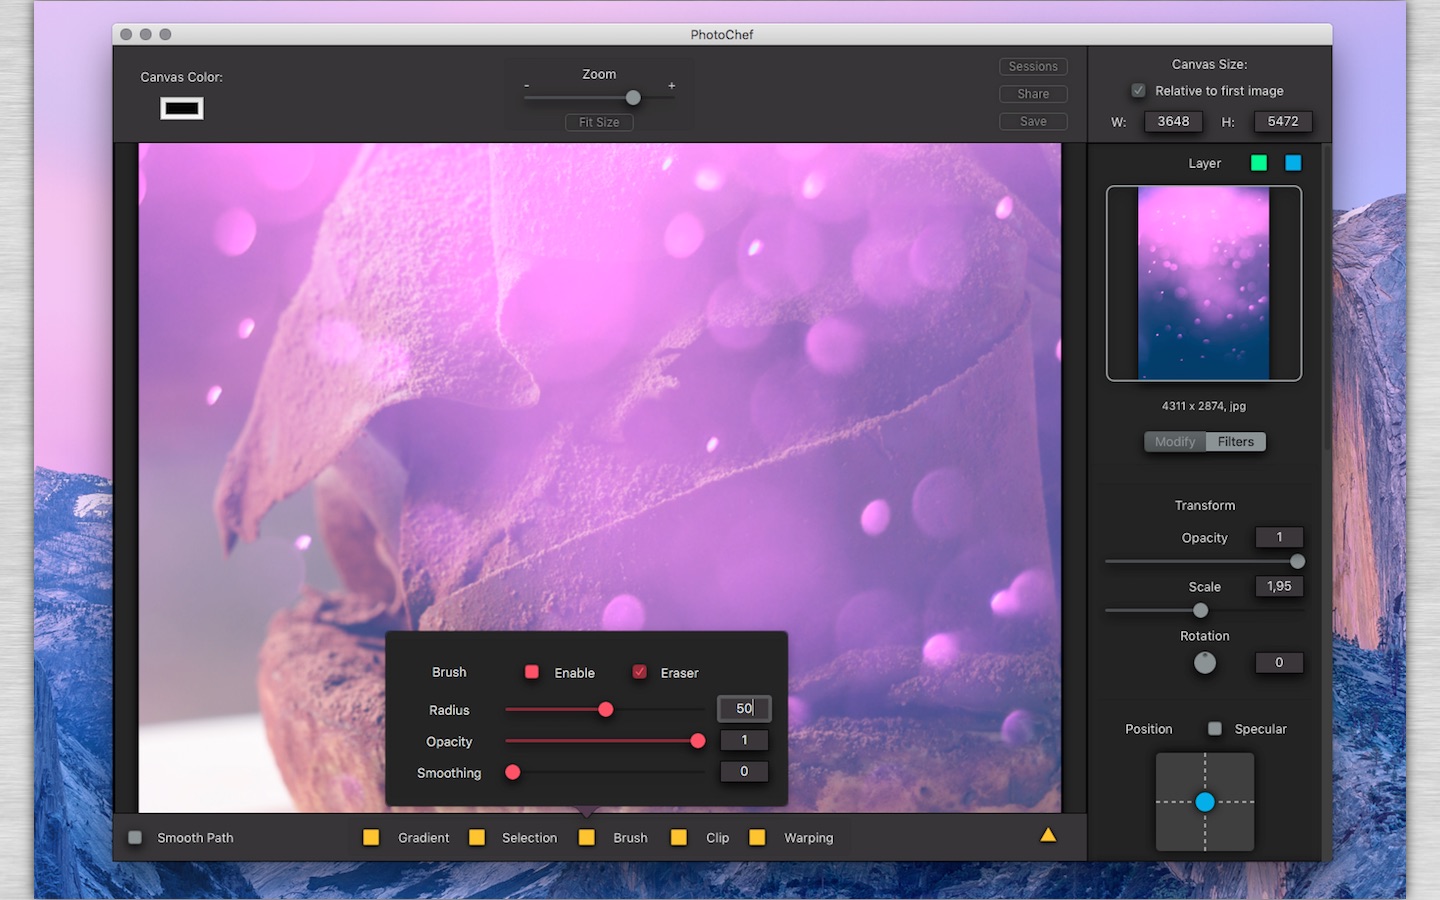This screenshot has height=900, width=1440.
Task: Click the brush Radius slider handle
Action: 606,709
